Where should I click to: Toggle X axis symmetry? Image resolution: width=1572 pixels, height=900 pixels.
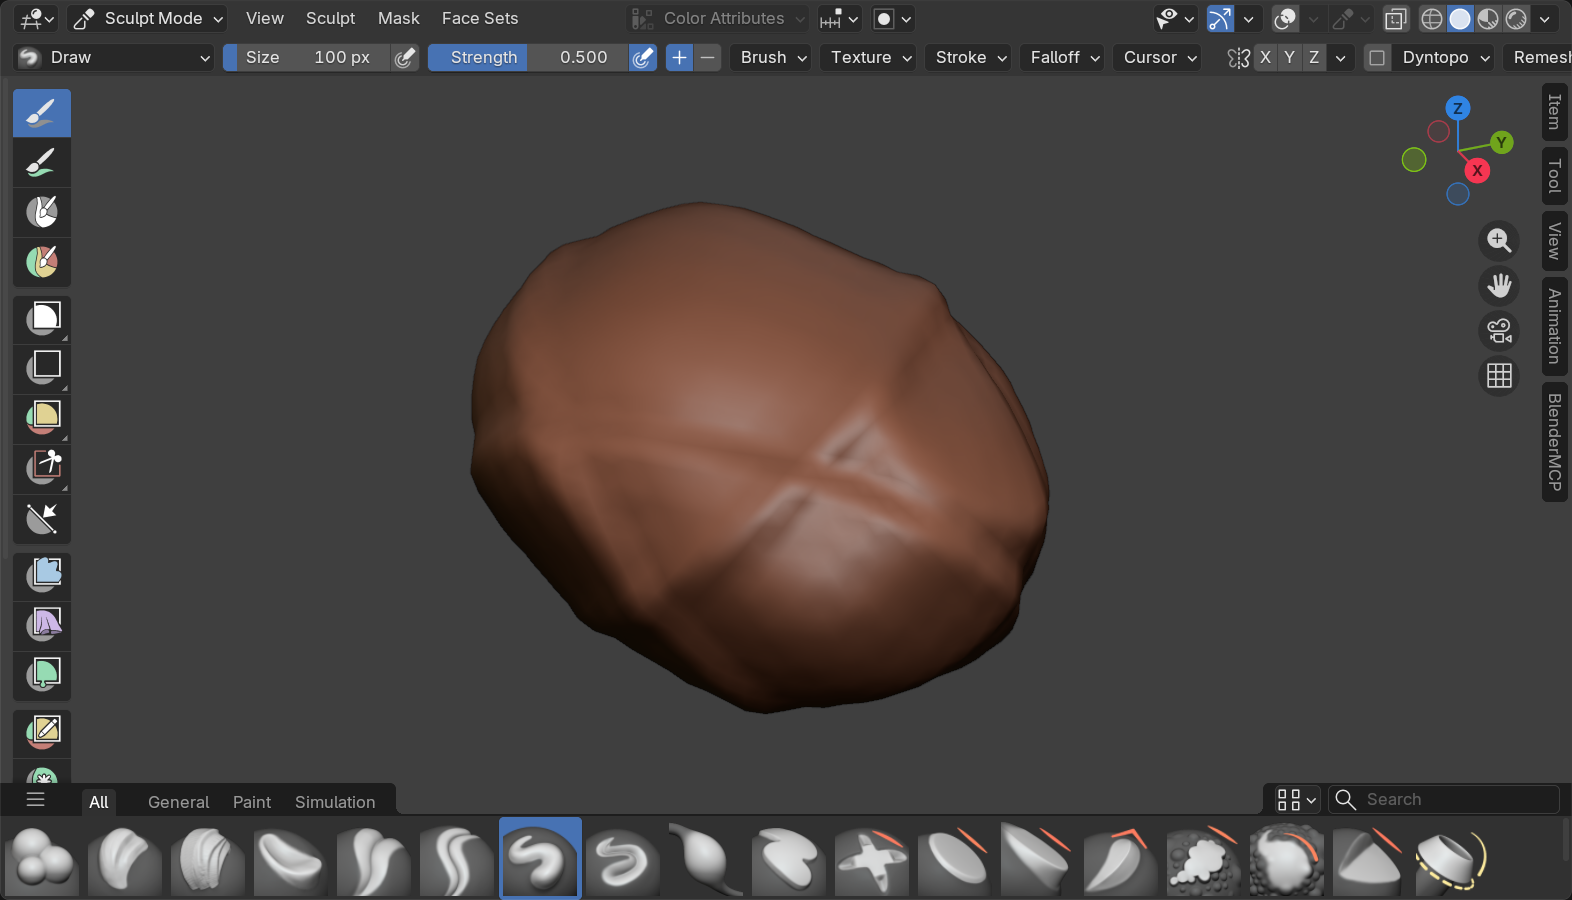click(x=1265, y=58)
